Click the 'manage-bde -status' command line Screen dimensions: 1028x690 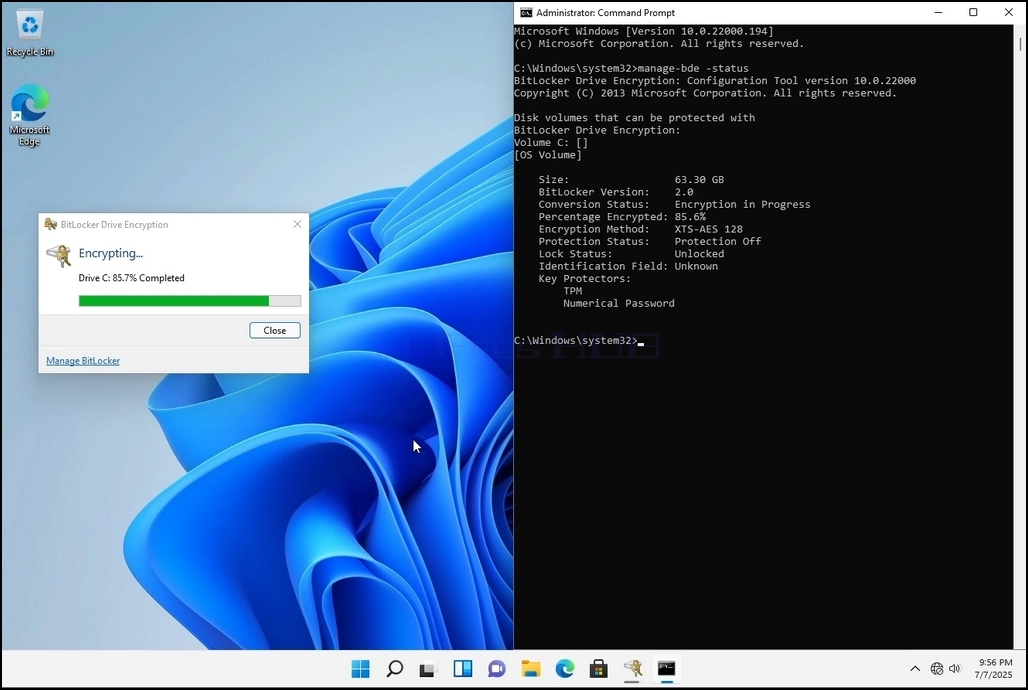click(x=631, y=68)
